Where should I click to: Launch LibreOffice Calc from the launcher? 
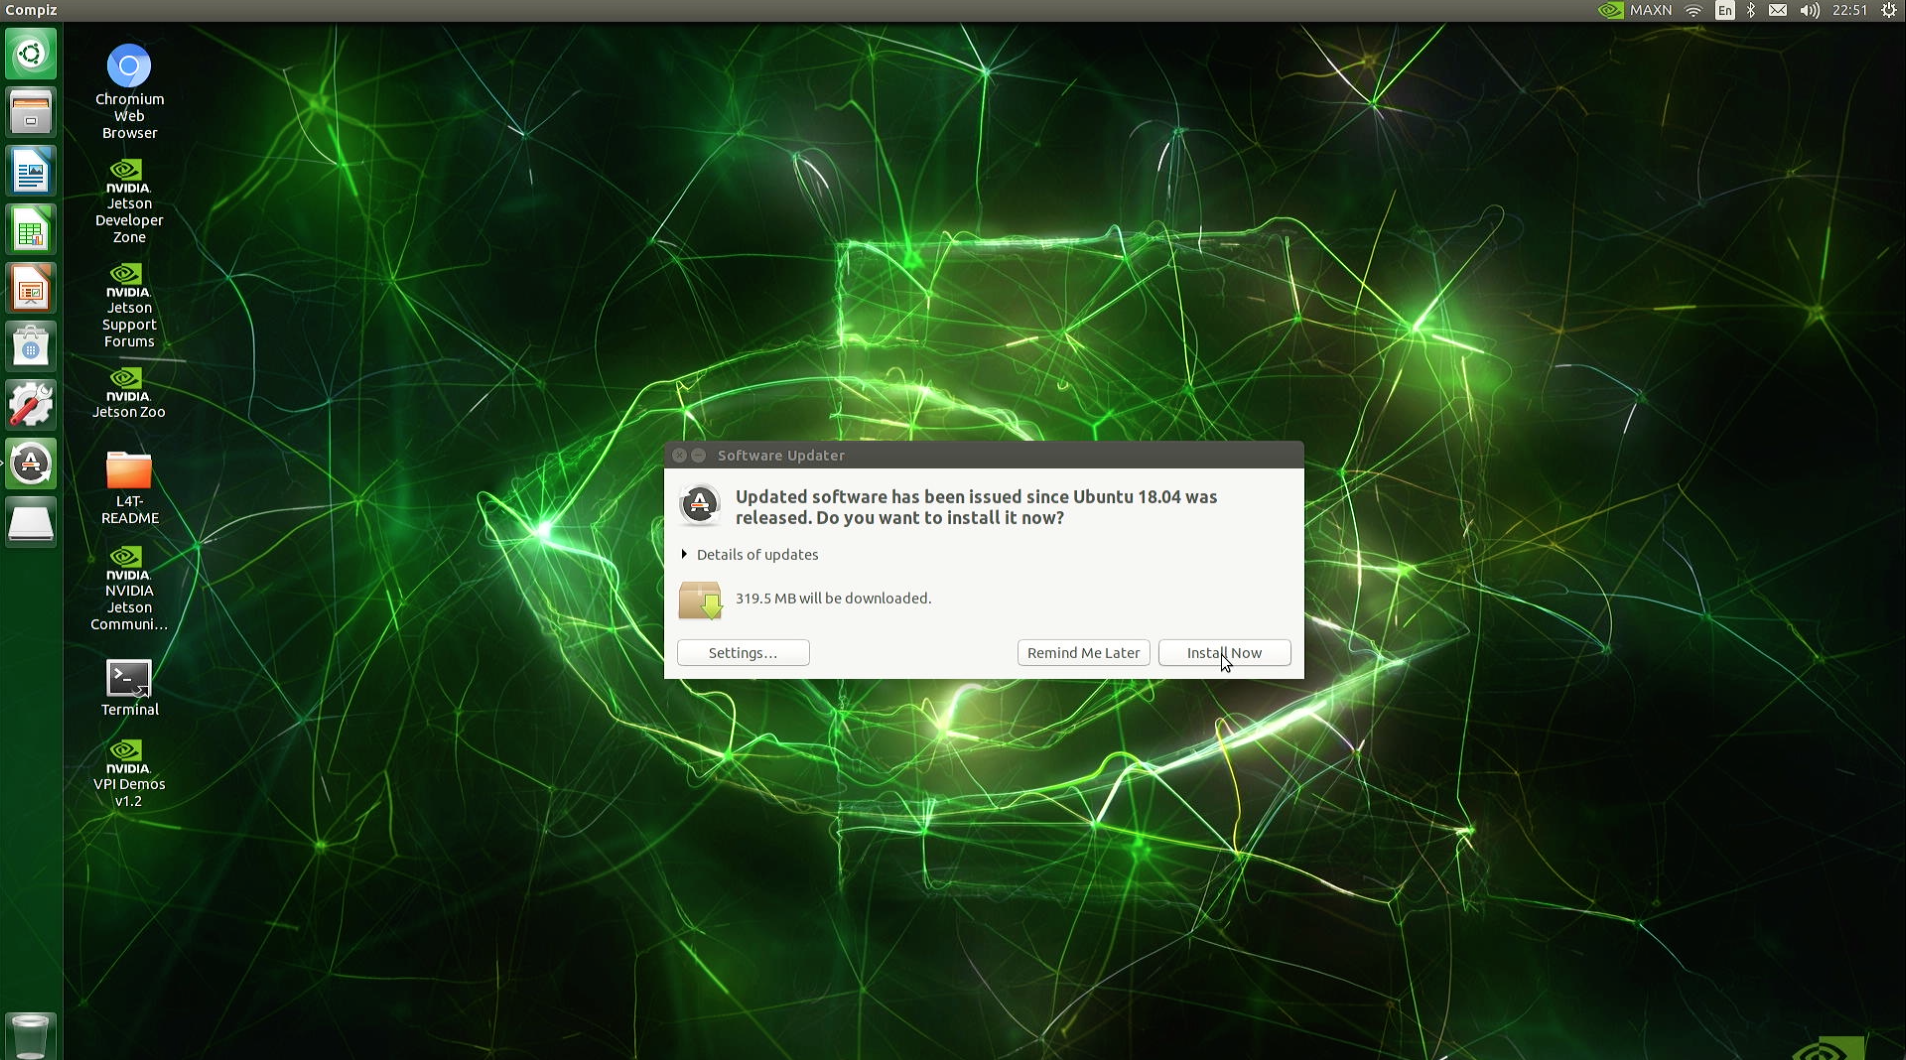[x=31, y=229]
